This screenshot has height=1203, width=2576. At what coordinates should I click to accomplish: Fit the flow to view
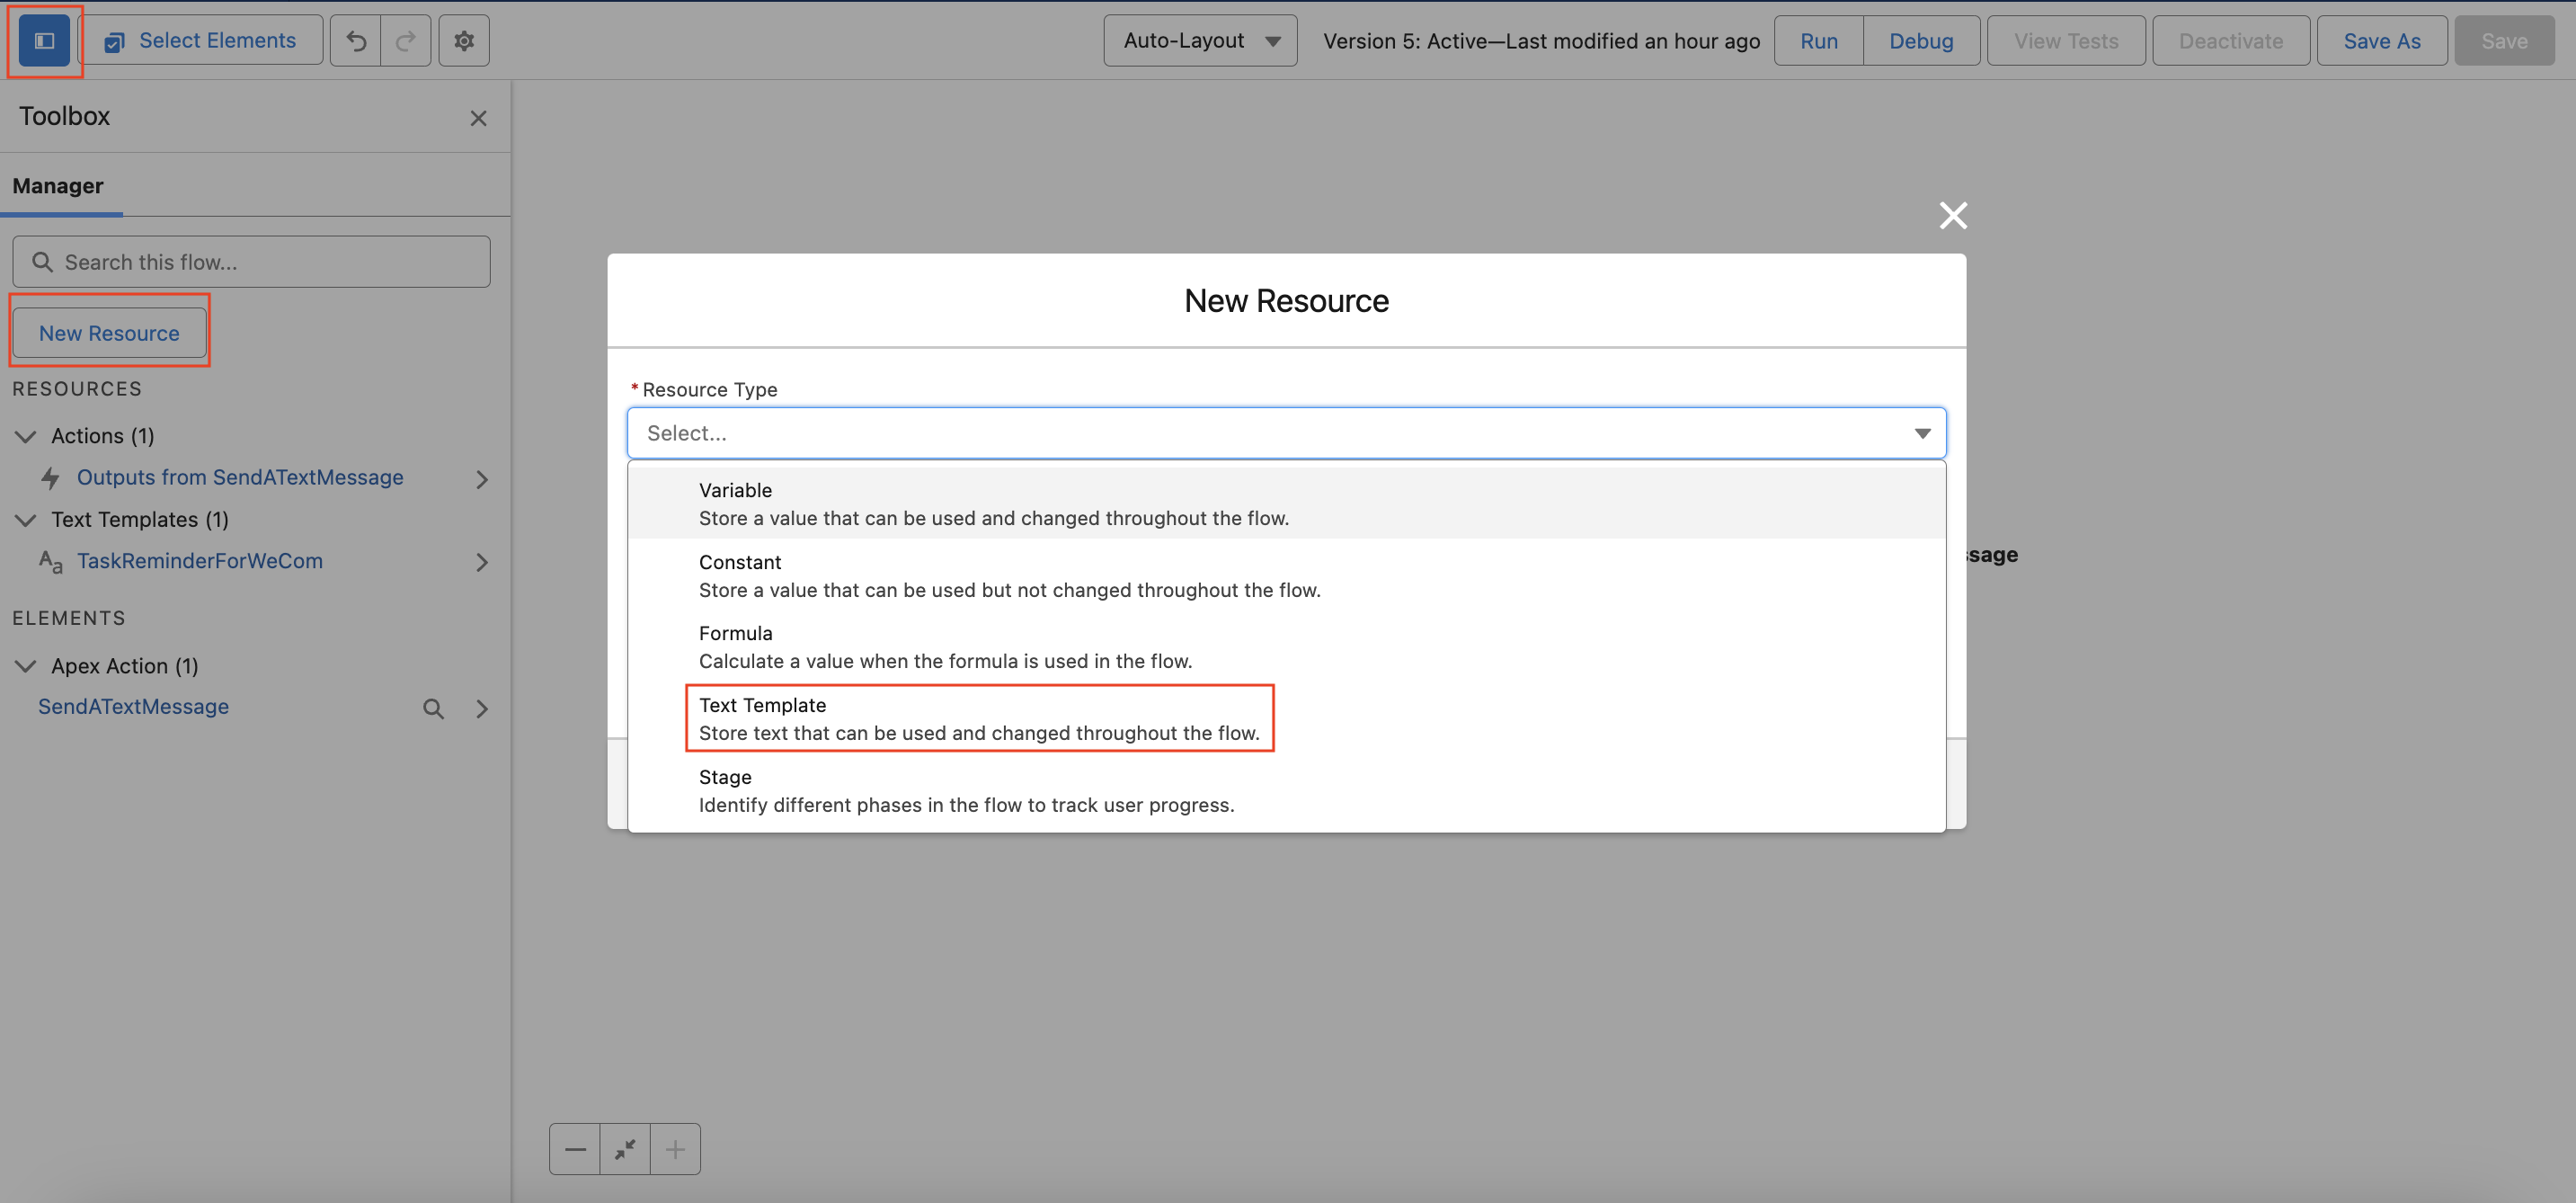[625, 1149]
